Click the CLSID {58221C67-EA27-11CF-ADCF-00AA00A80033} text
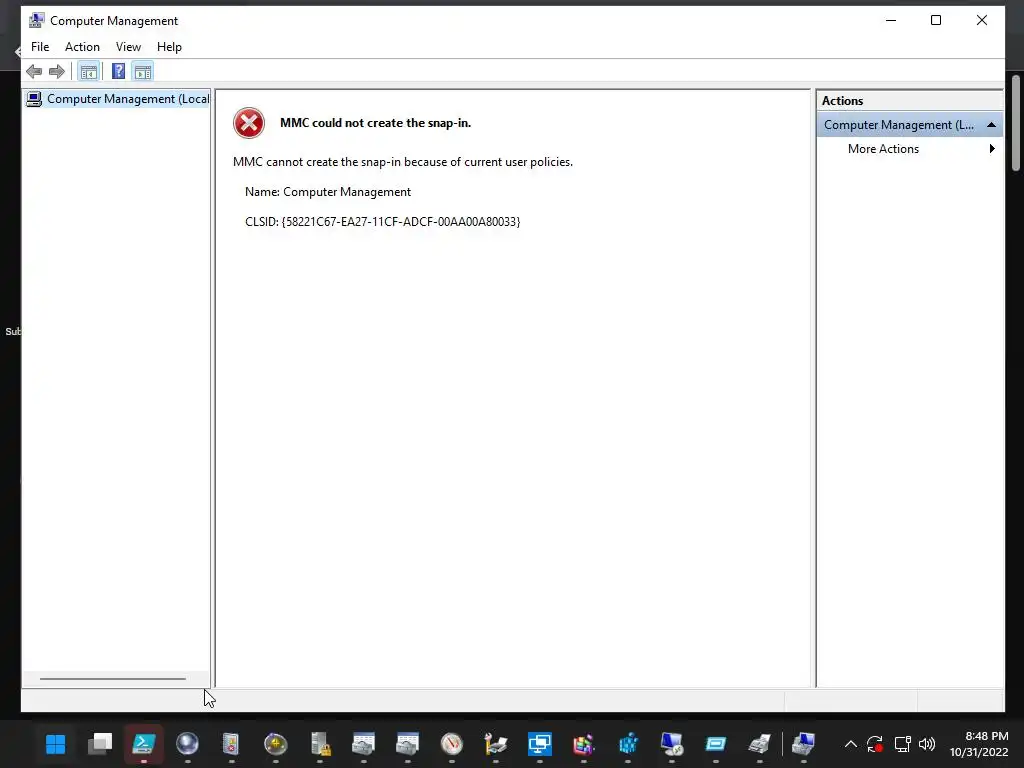Screen dimensions: 1024x768 pyautogui.click(x=383, y=222)
